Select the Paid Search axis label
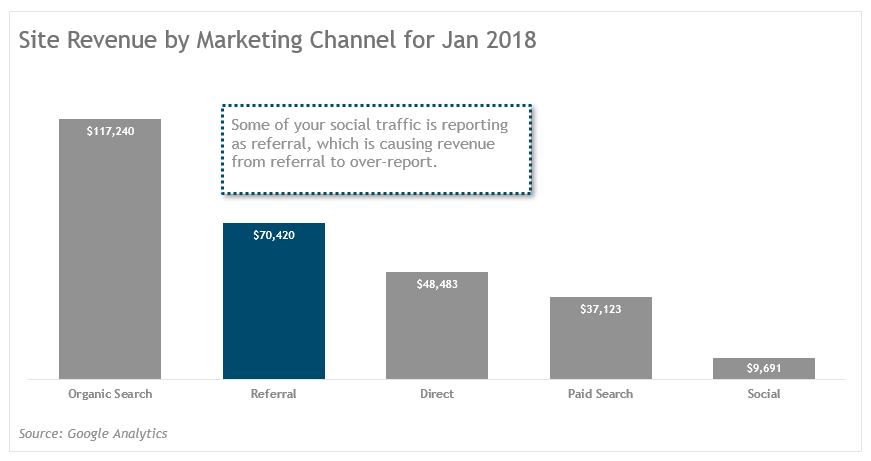 pyautogui.click(x=600, y=394)
